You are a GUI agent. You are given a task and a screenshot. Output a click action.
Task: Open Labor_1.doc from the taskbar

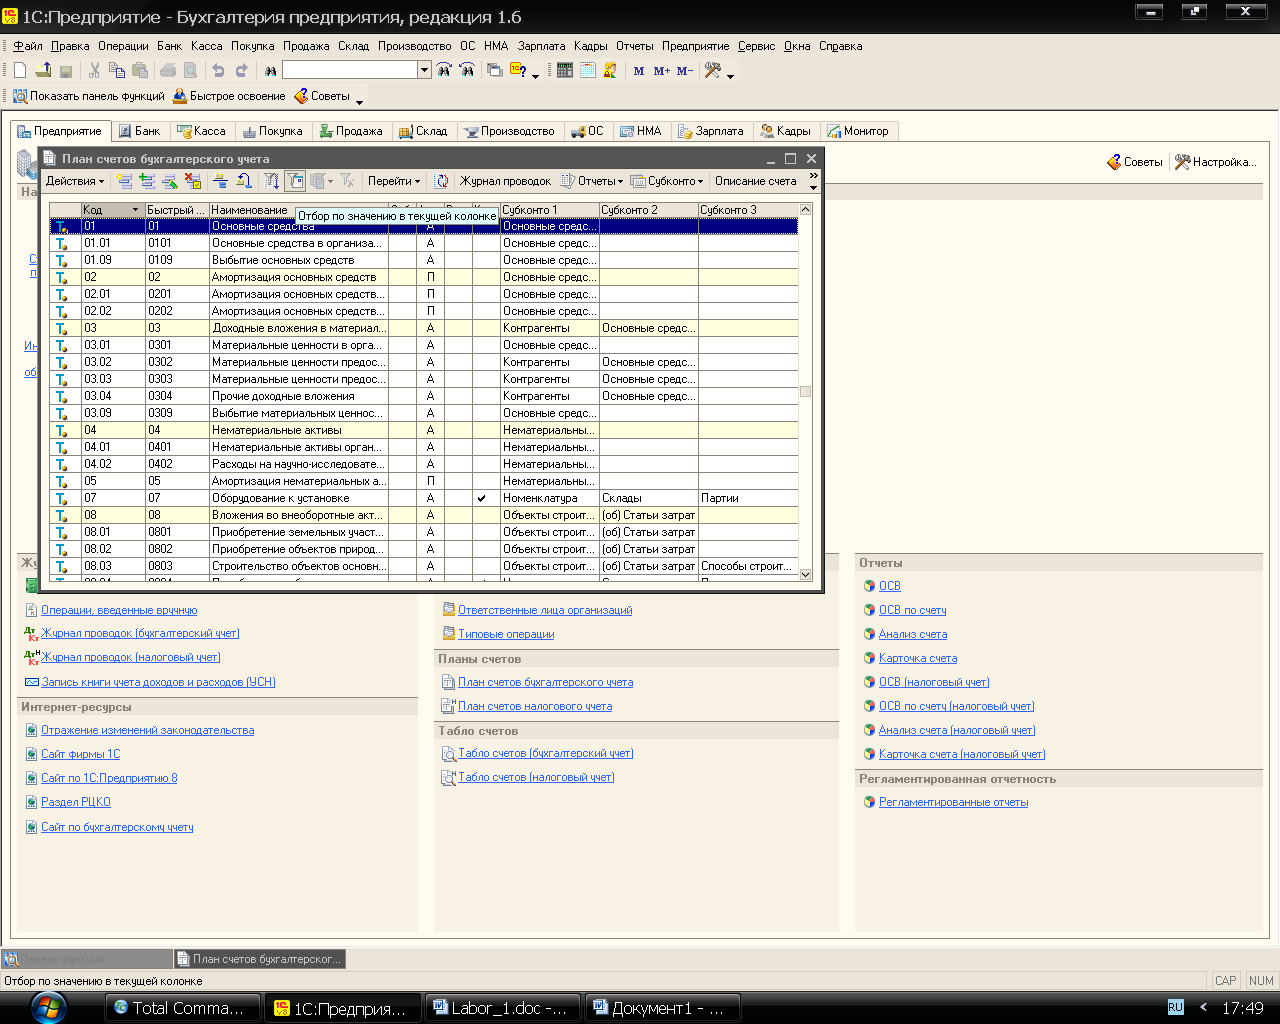(502, 1008)
